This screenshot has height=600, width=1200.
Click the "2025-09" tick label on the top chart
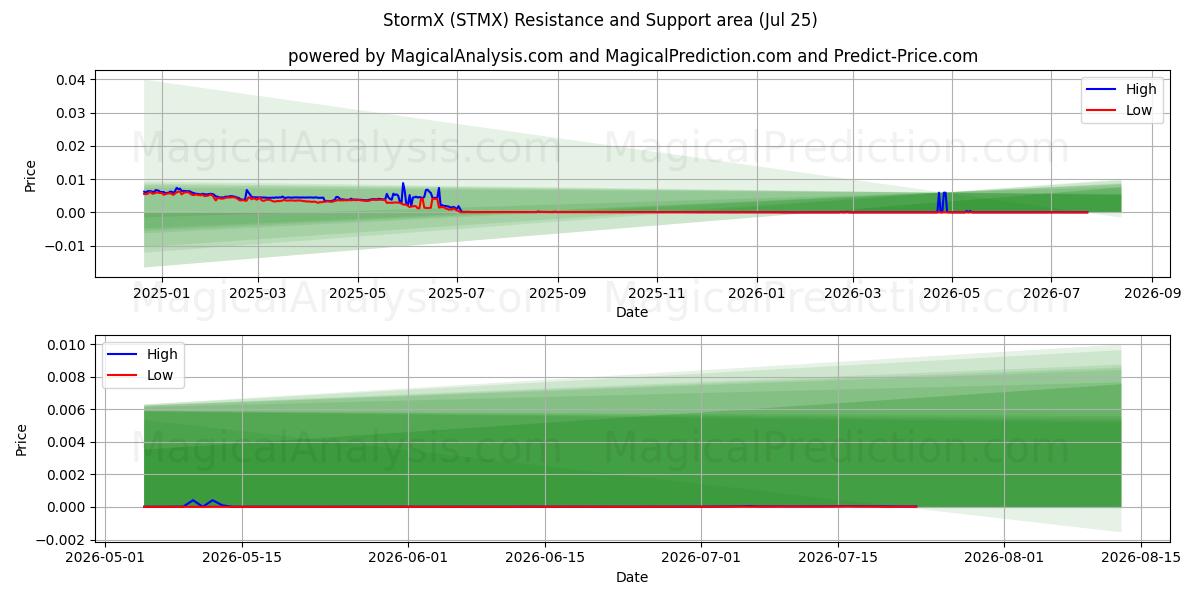(x=557, y=293)
